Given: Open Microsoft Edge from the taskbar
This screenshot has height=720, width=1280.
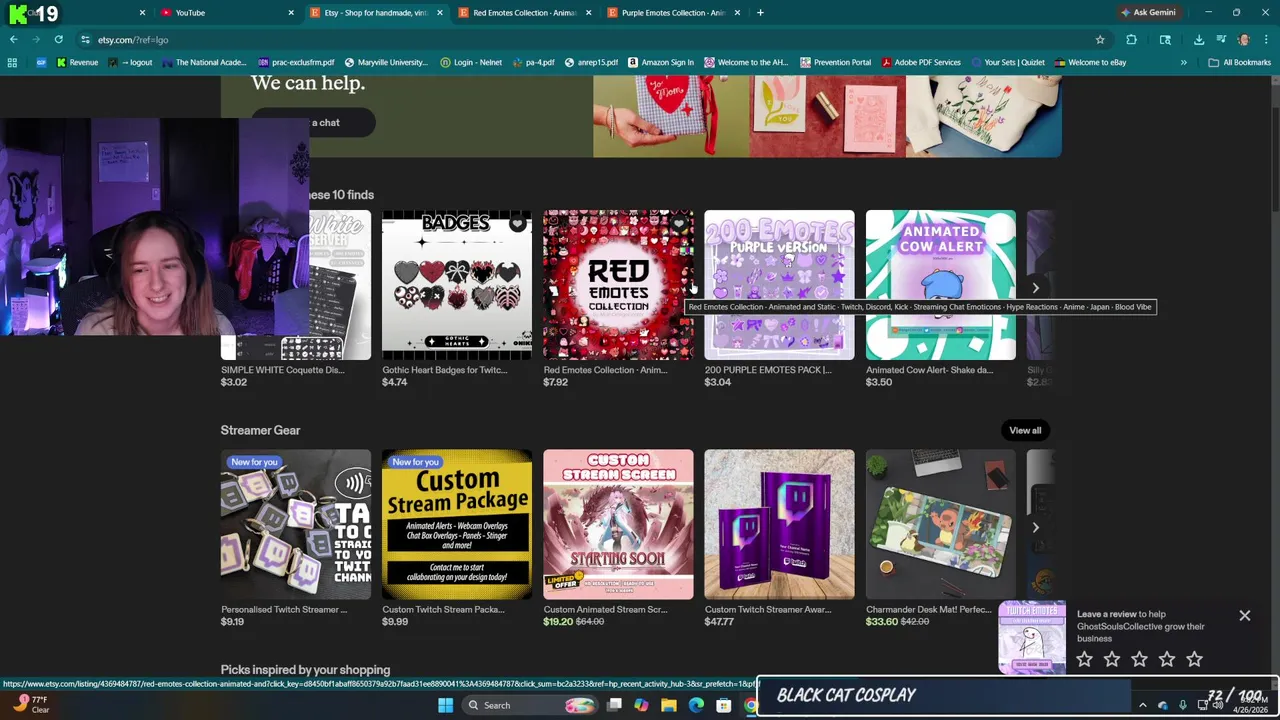Looking at the screenshot, I should coord(696,705).
